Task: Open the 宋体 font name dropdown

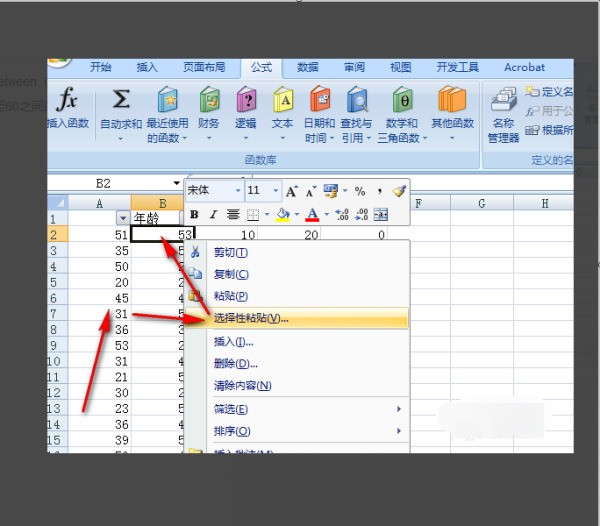Action: (x=238, y=190)
